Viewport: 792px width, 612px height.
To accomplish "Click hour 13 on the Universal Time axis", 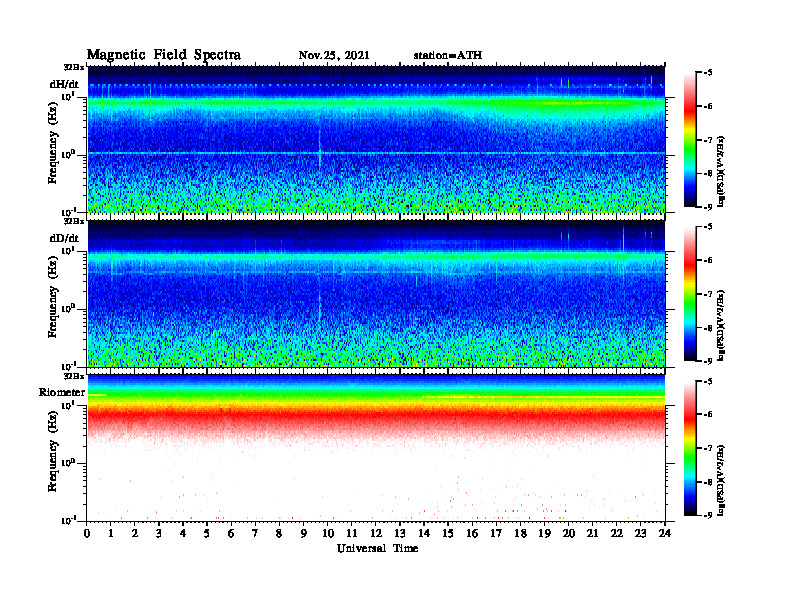I will tap(400, 534).
